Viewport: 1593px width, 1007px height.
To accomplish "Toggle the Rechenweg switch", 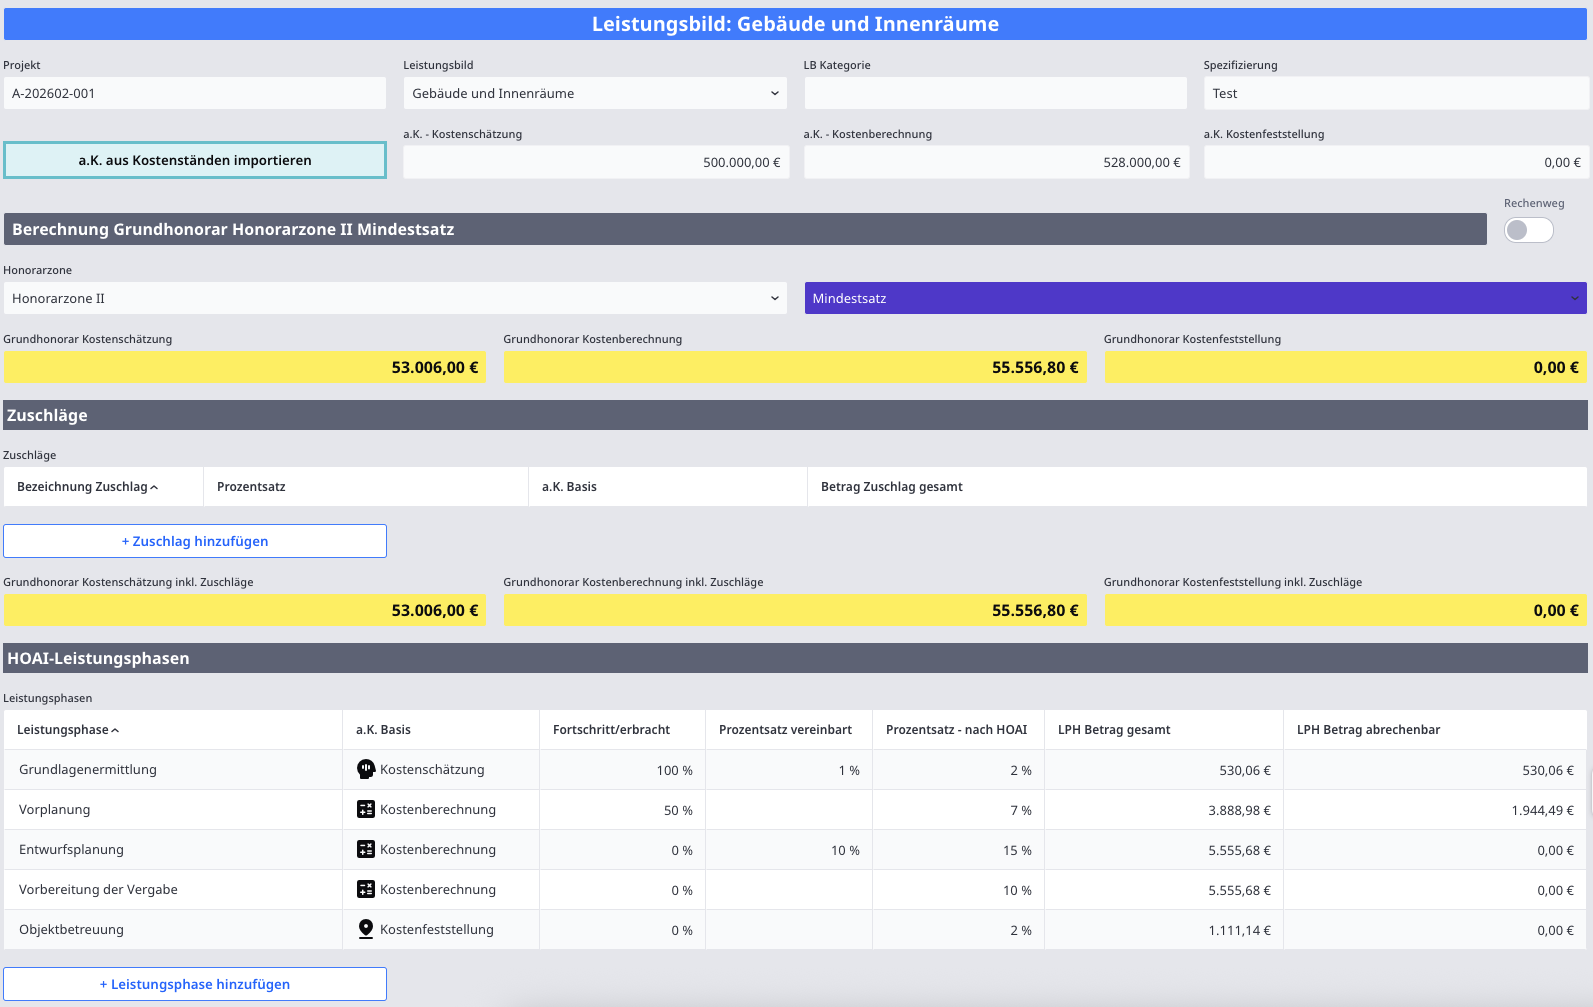I will [1528, 230].
